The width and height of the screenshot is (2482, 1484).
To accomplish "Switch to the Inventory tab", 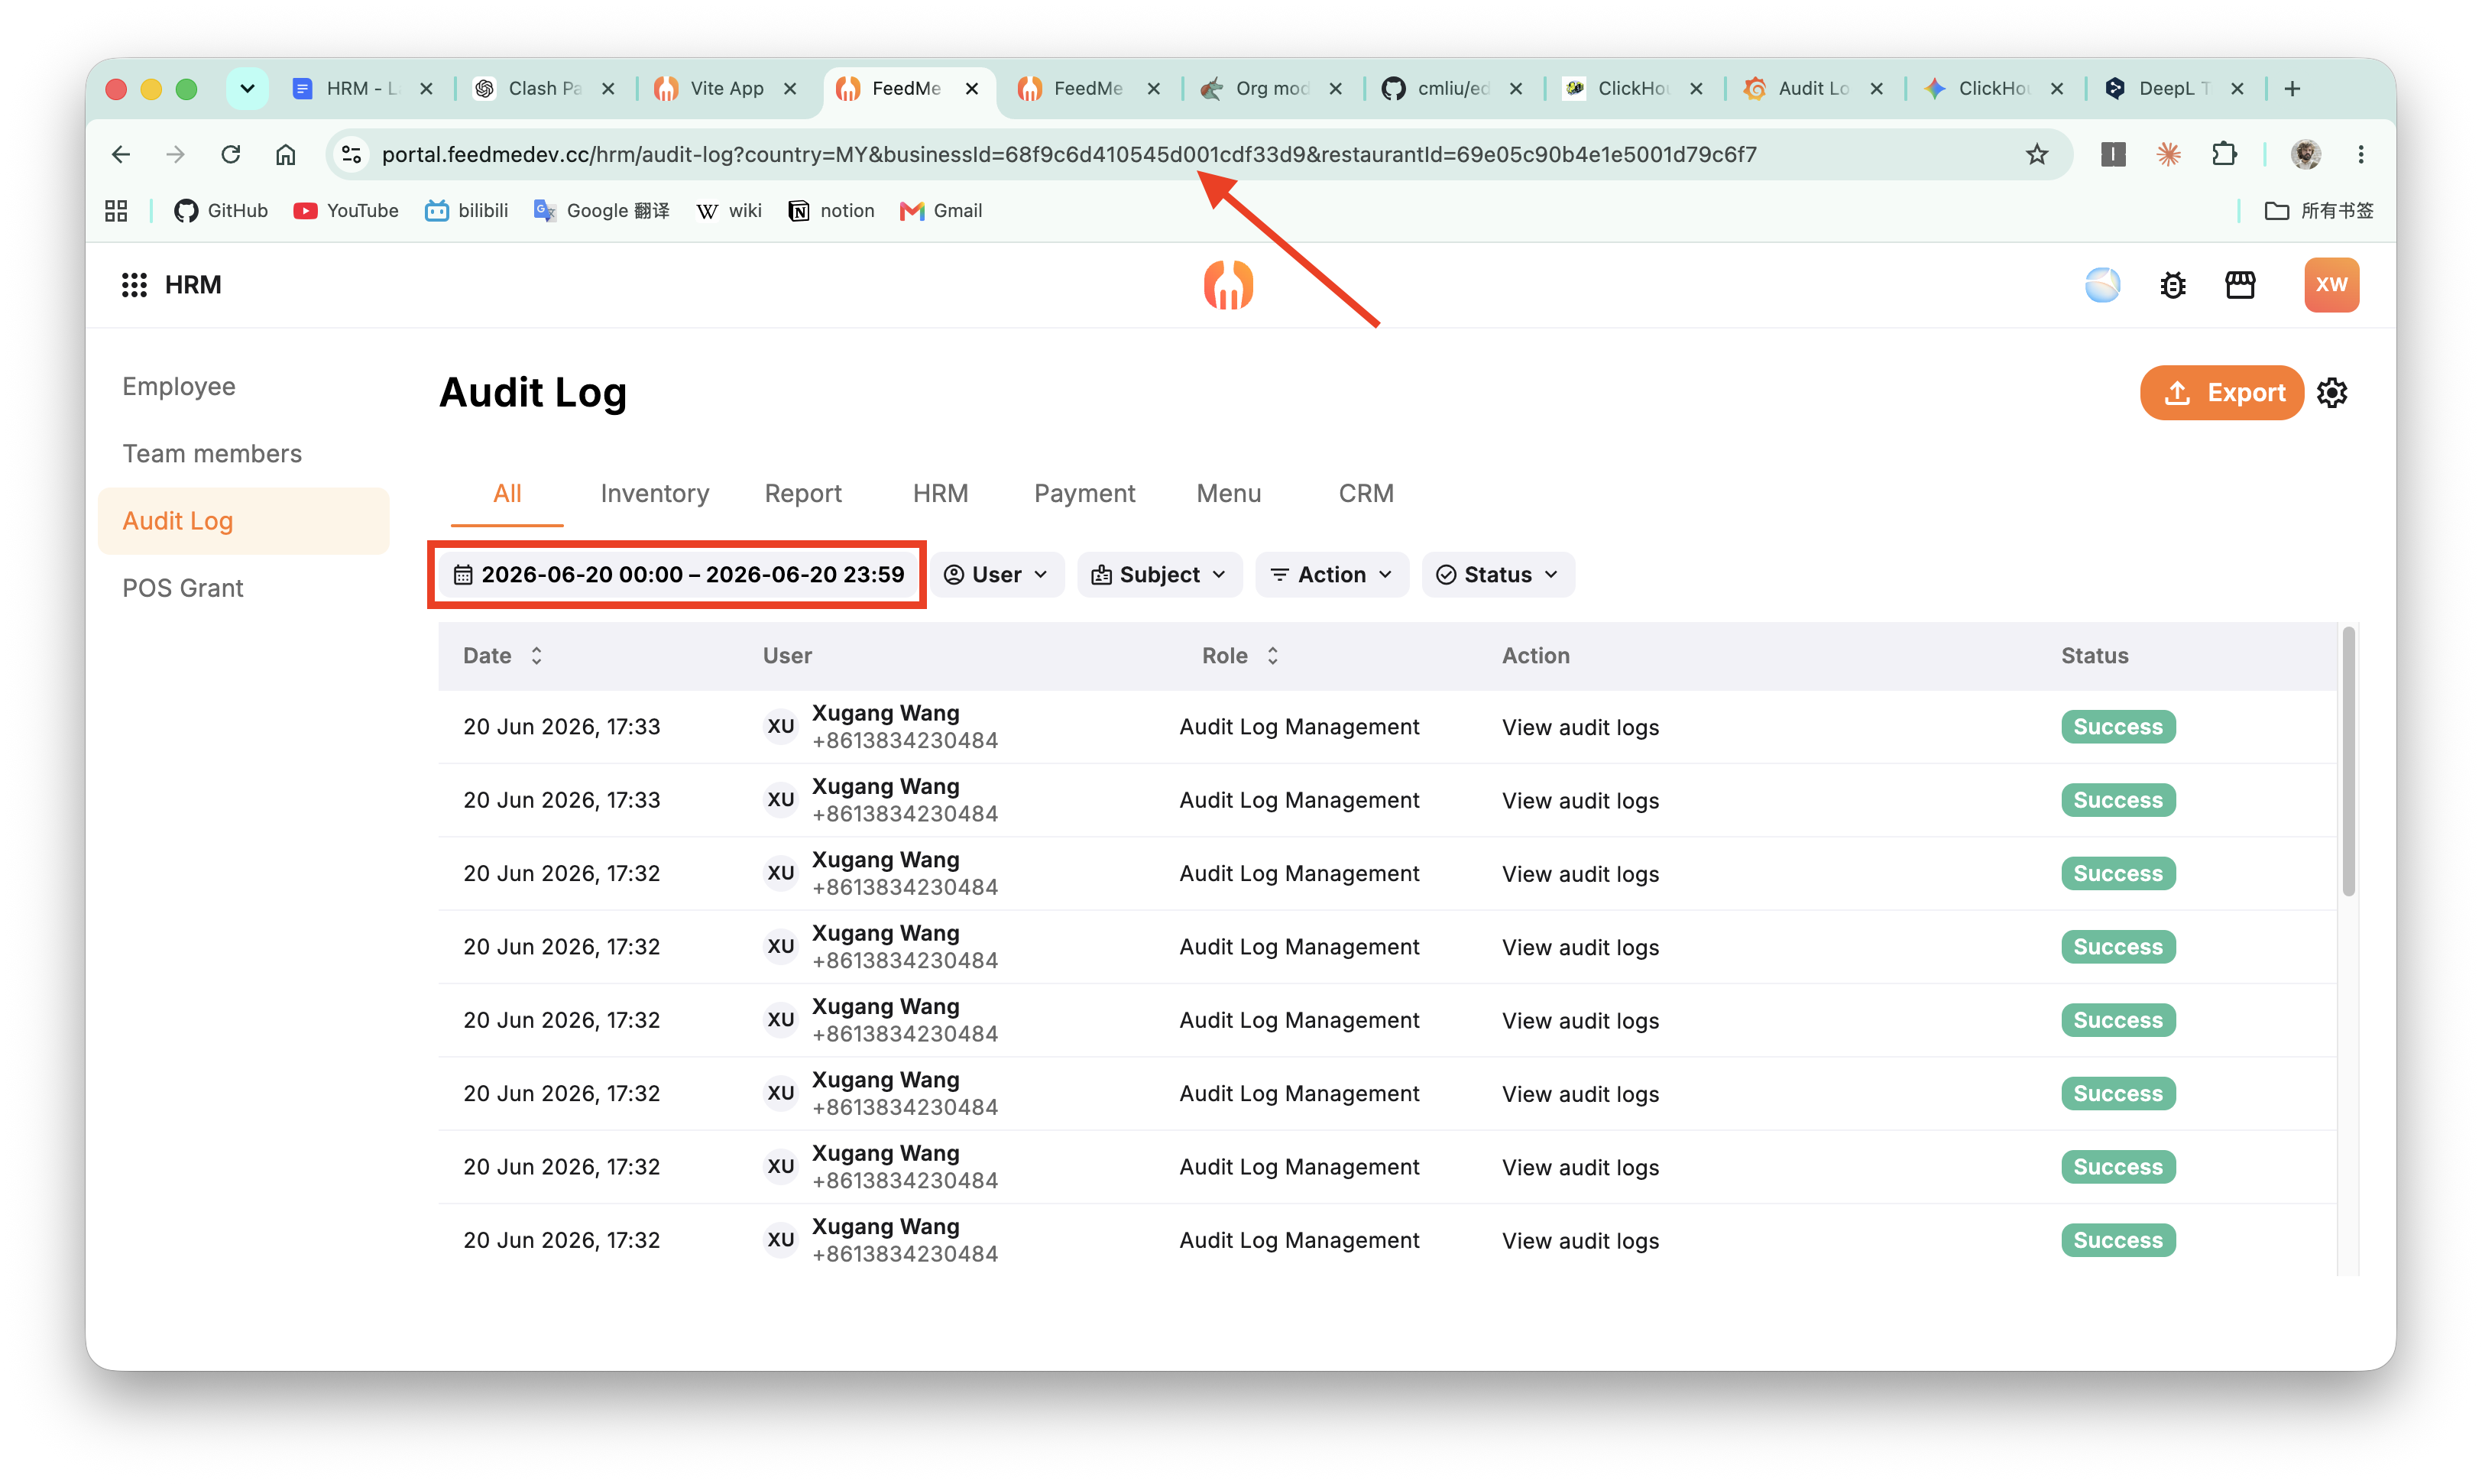I will click(x=654, y=493).
